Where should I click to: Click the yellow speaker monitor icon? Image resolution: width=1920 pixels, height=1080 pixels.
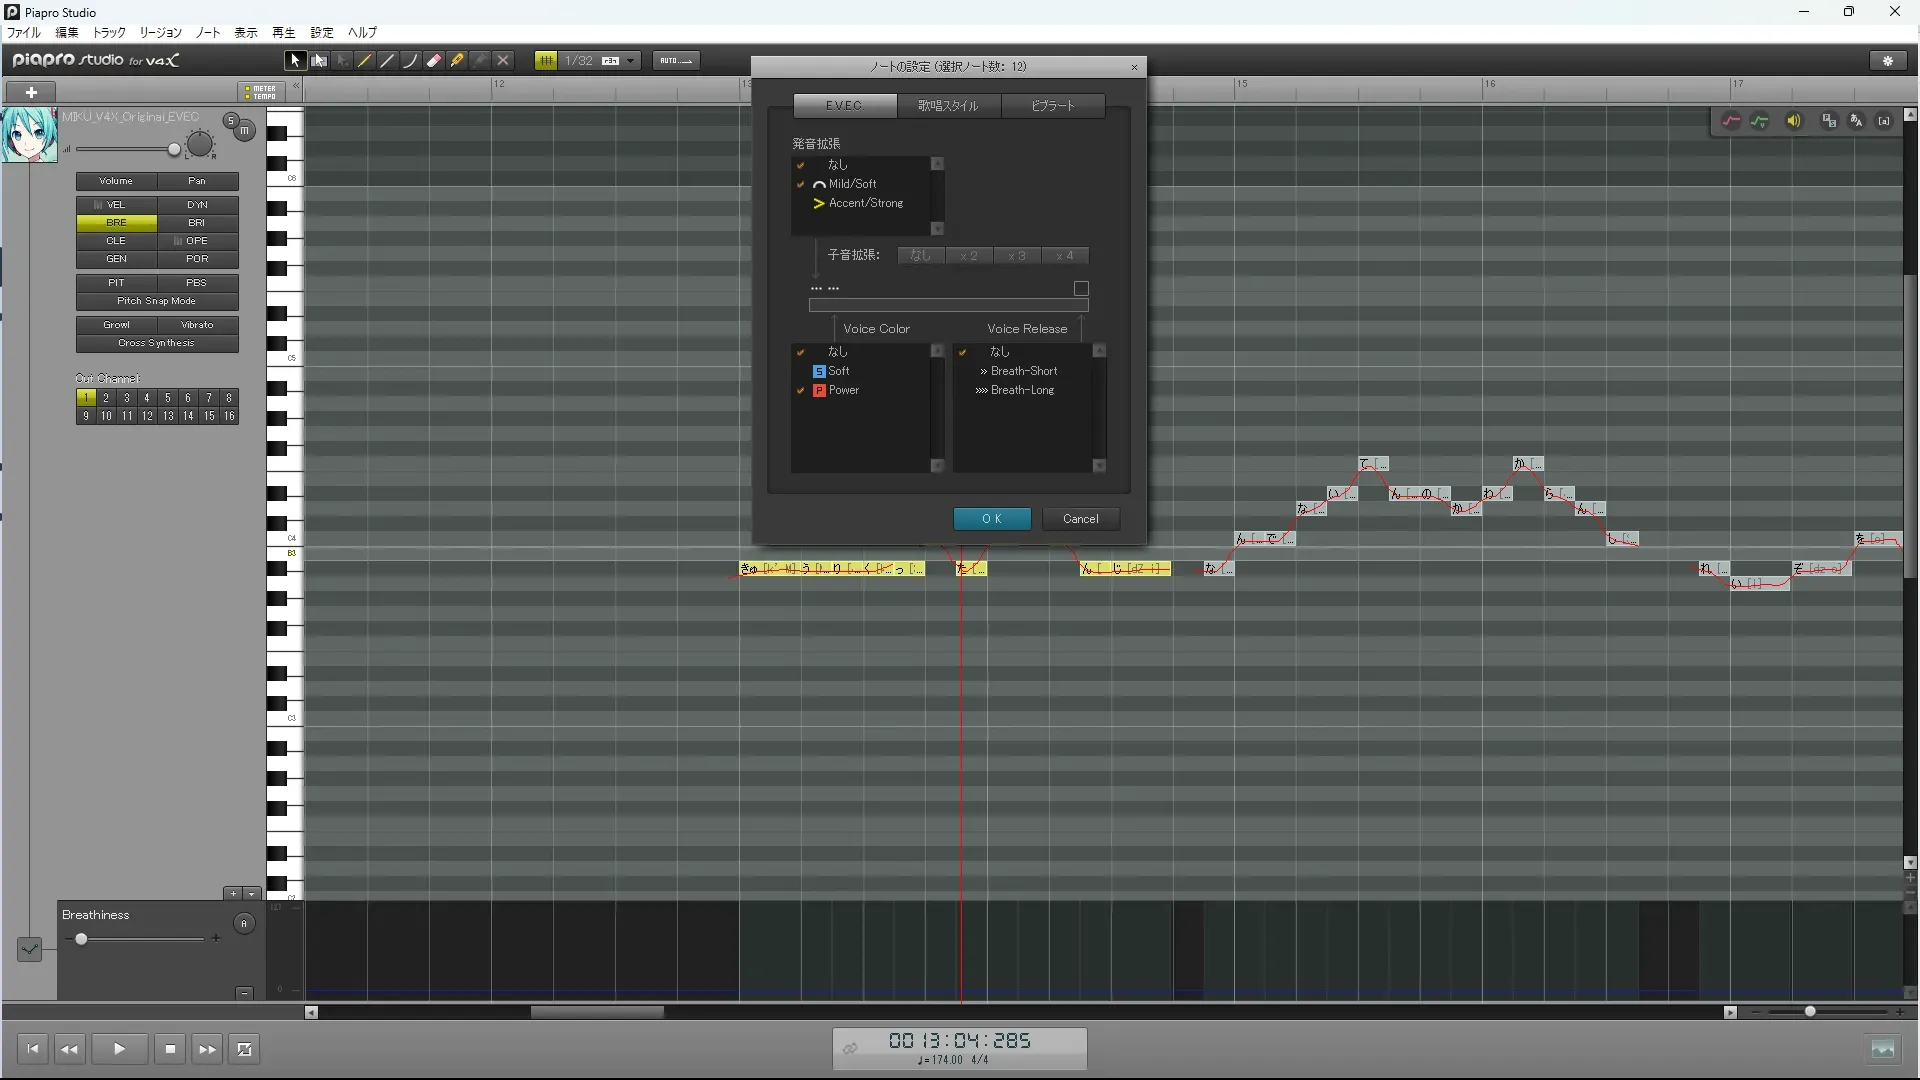(1794, 121)
